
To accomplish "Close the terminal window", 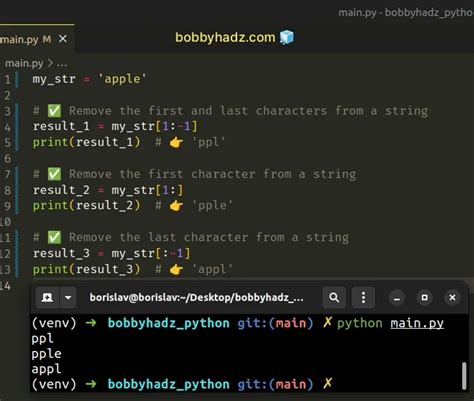I will [452, 297].
